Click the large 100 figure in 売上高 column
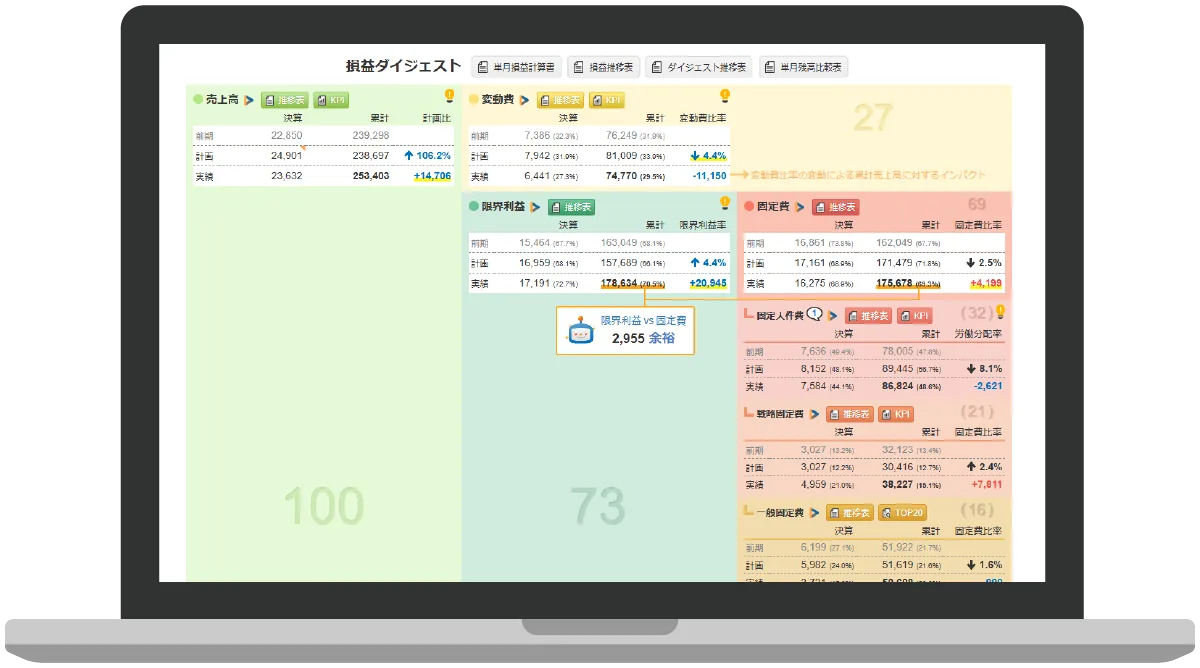1200x668 pixels. pos(323,506)
